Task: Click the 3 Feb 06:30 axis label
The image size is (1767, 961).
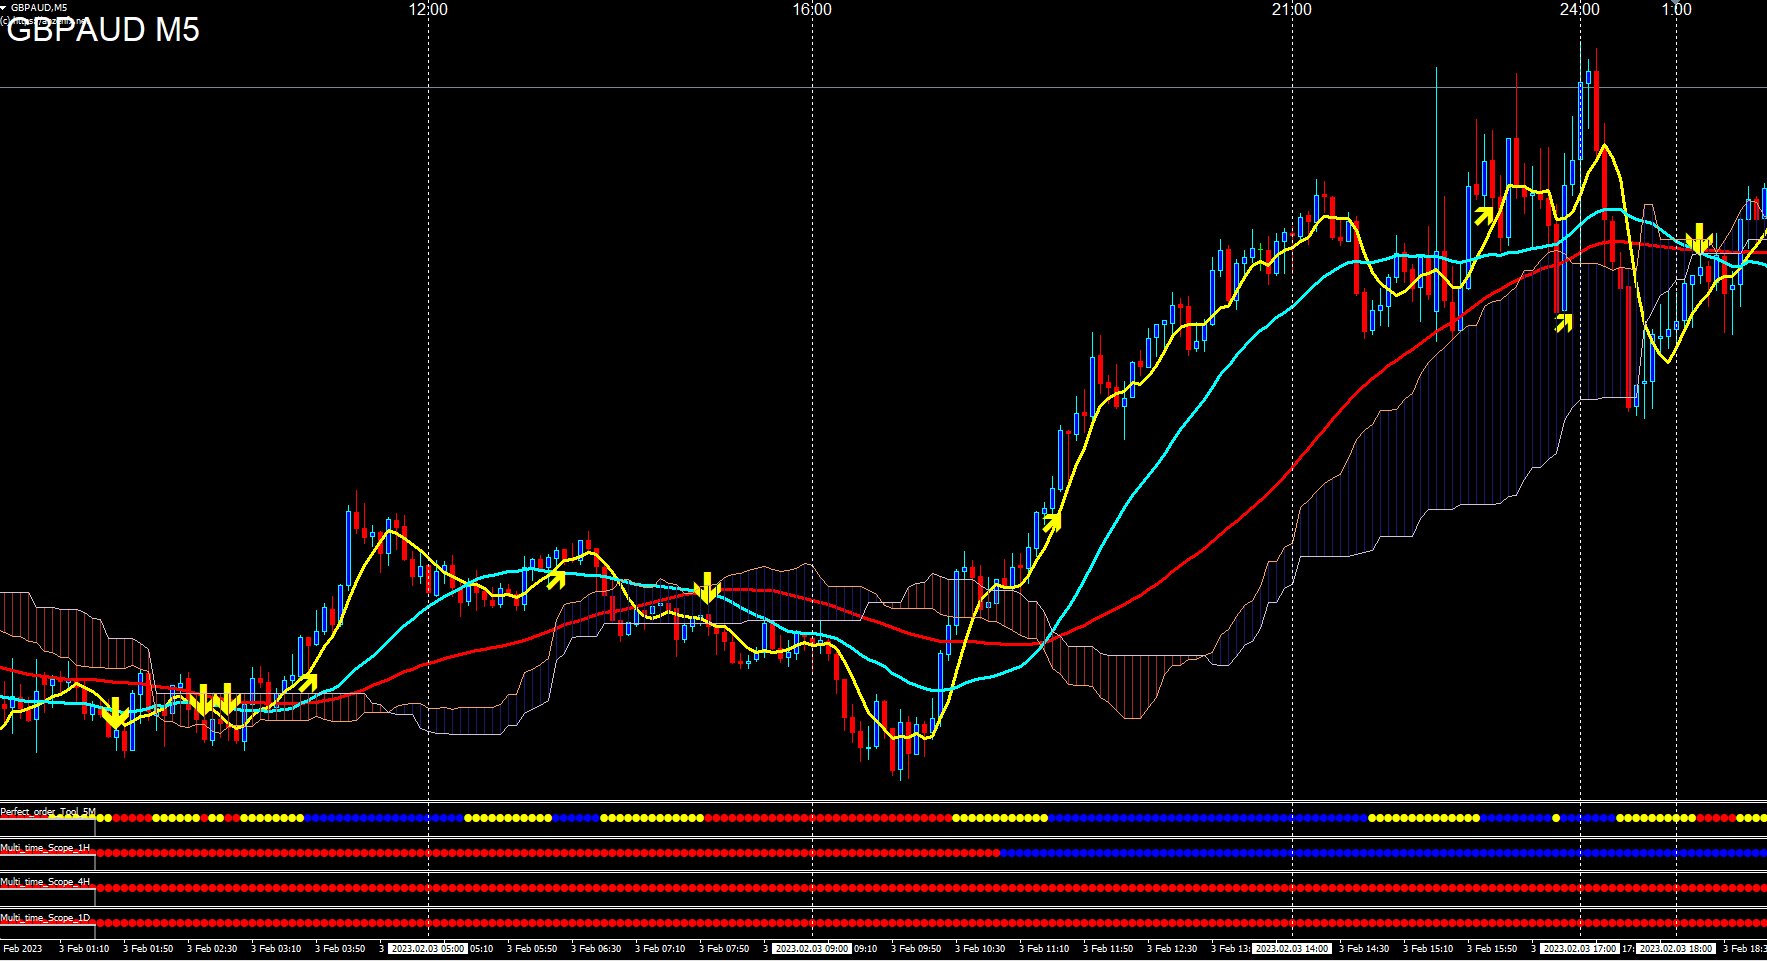Action: [x=596, y=948]
